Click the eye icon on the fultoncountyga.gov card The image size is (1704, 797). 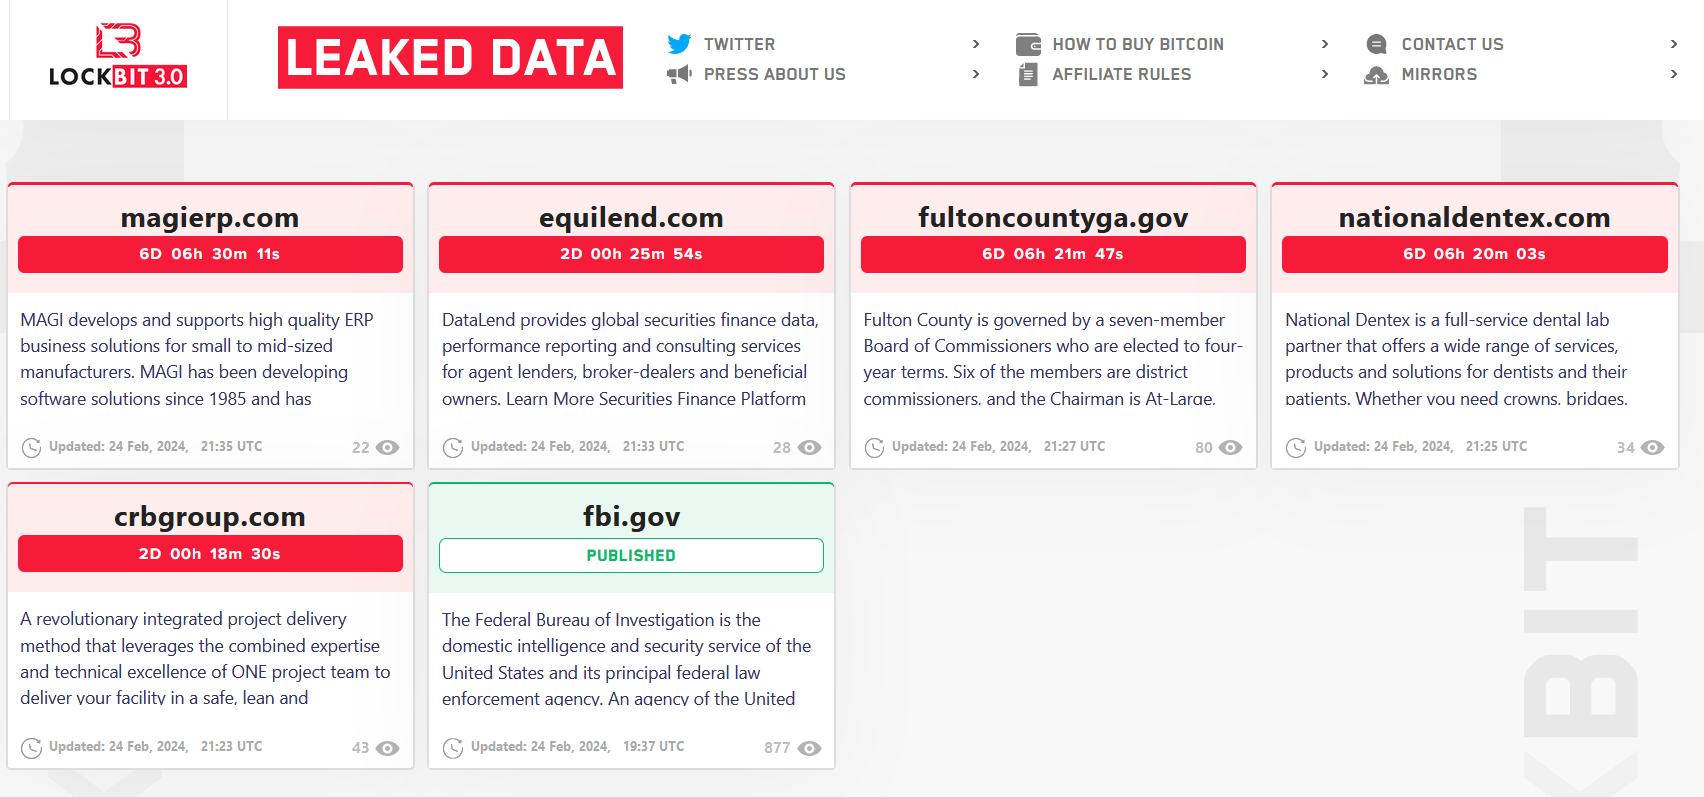(1231, 448)
